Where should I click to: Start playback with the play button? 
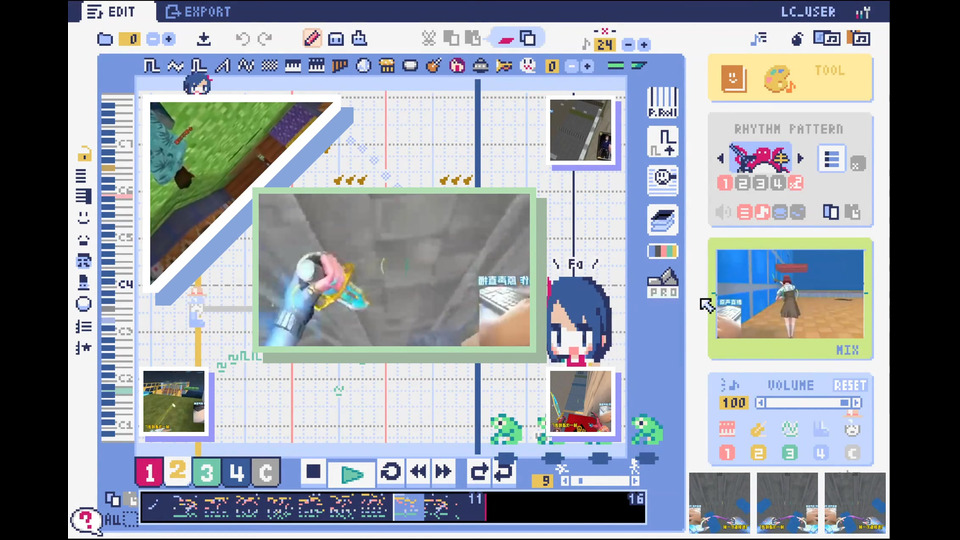click(x=351, y=473)
